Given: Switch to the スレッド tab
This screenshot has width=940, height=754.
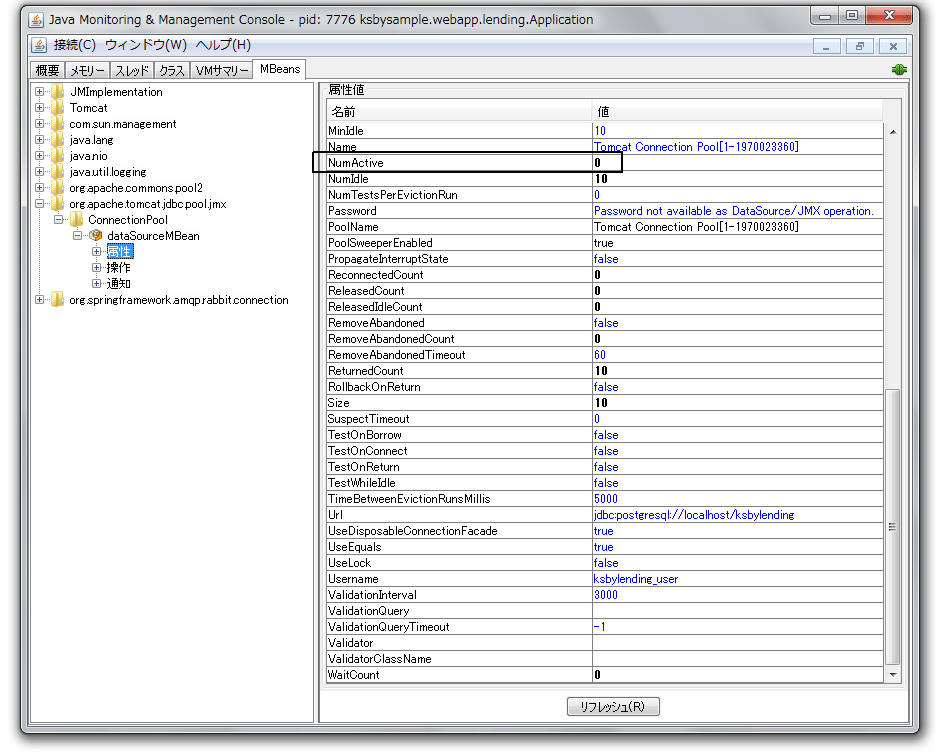Looking at the screenshot, I should click(131, 69).
